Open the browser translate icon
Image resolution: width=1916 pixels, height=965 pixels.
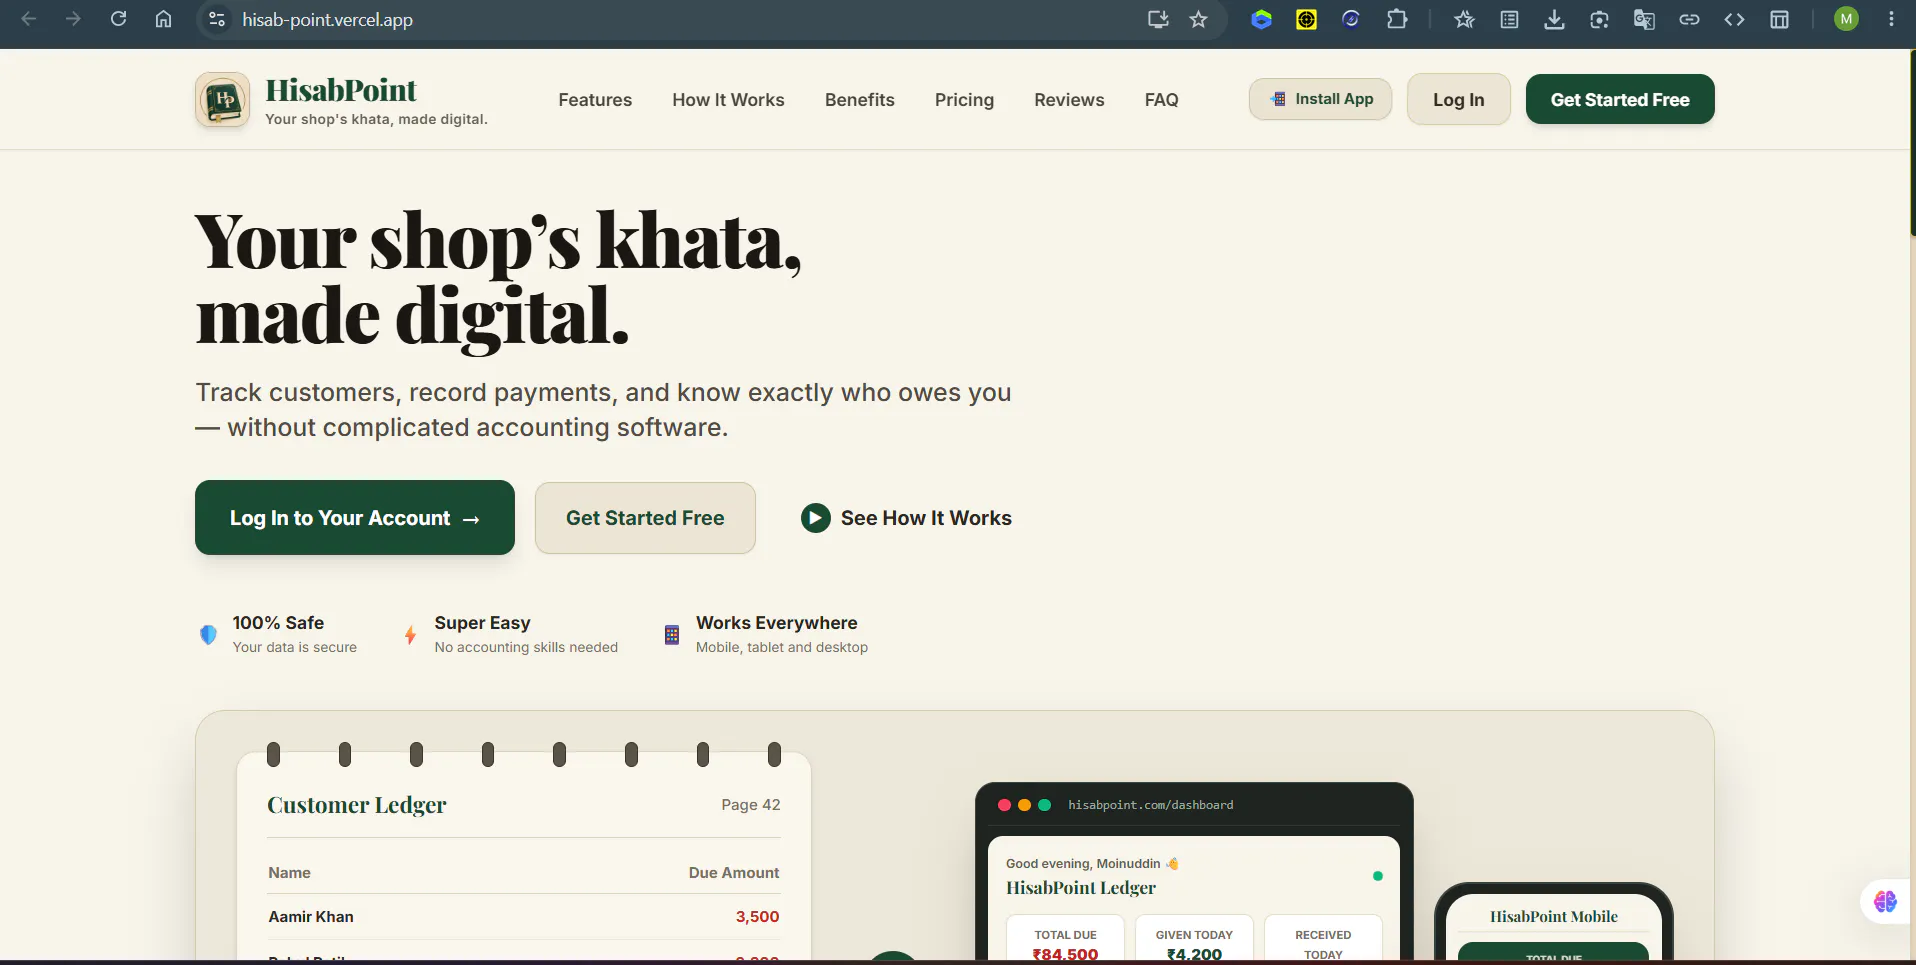tap(1644, 19)
